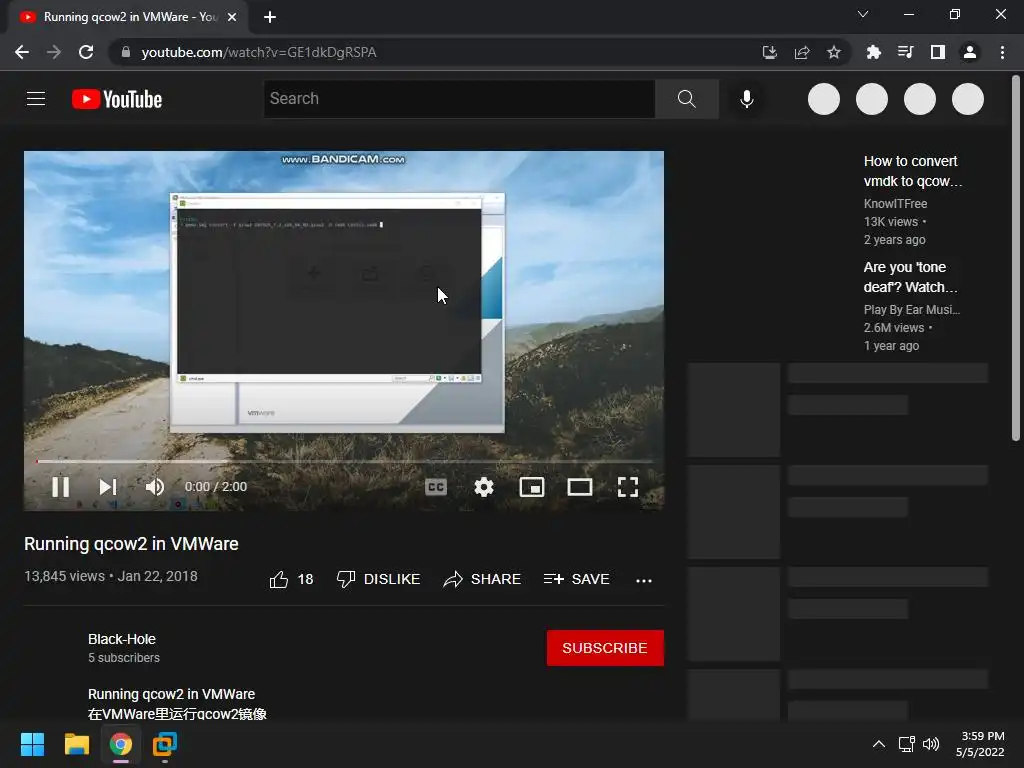Open network settings in system tray
Image resolution: width=1024 pixels, height=768 pixels.
tap(906, 744)
